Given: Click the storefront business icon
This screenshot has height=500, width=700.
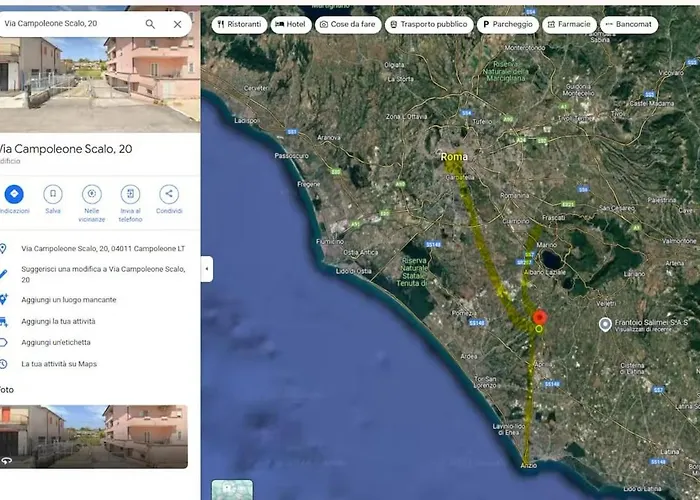Looking at the screenshot, I should [x=3, y=321].
